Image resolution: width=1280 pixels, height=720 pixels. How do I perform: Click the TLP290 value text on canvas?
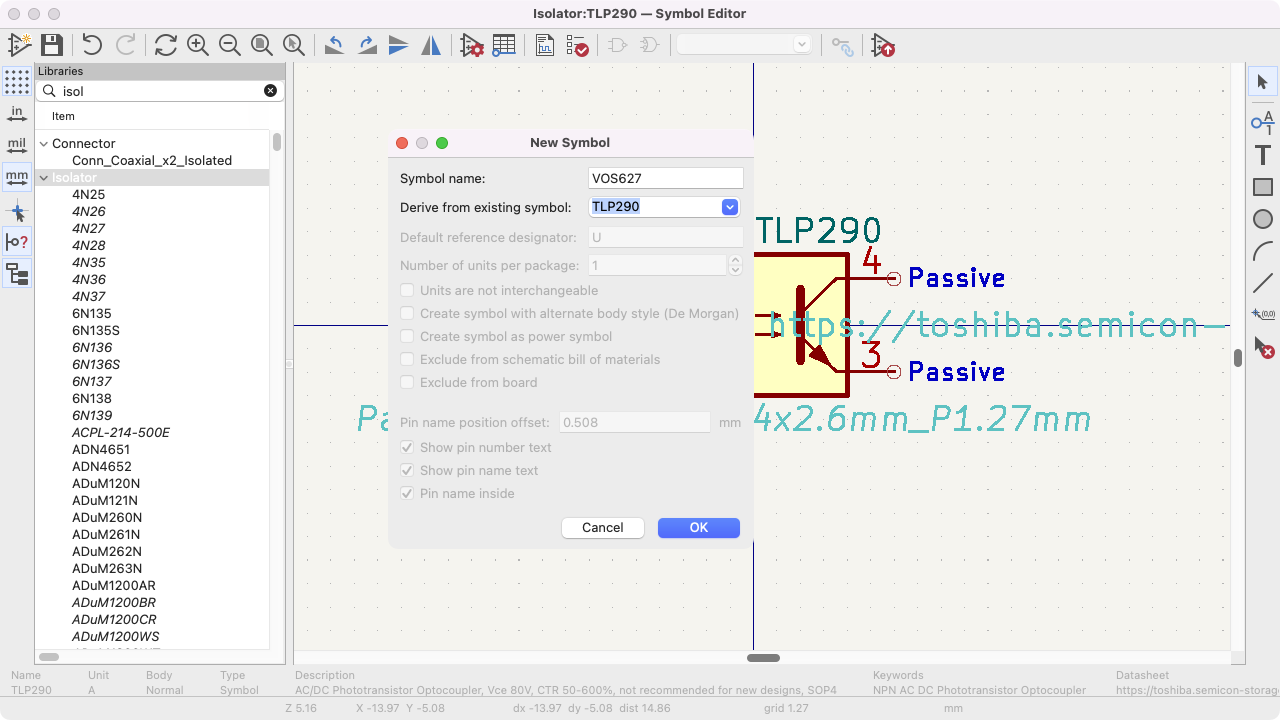819,231
